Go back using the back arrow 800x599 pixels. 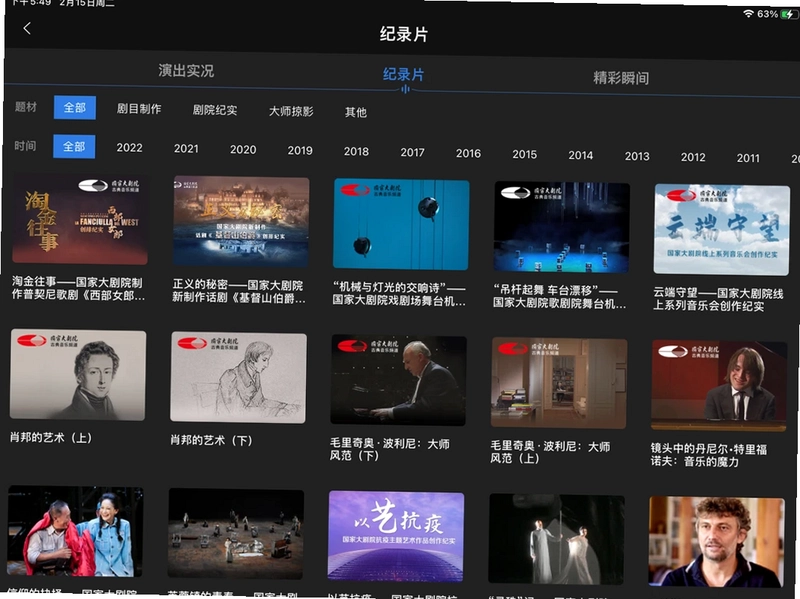pyautogui.click(x=27, y=28)
